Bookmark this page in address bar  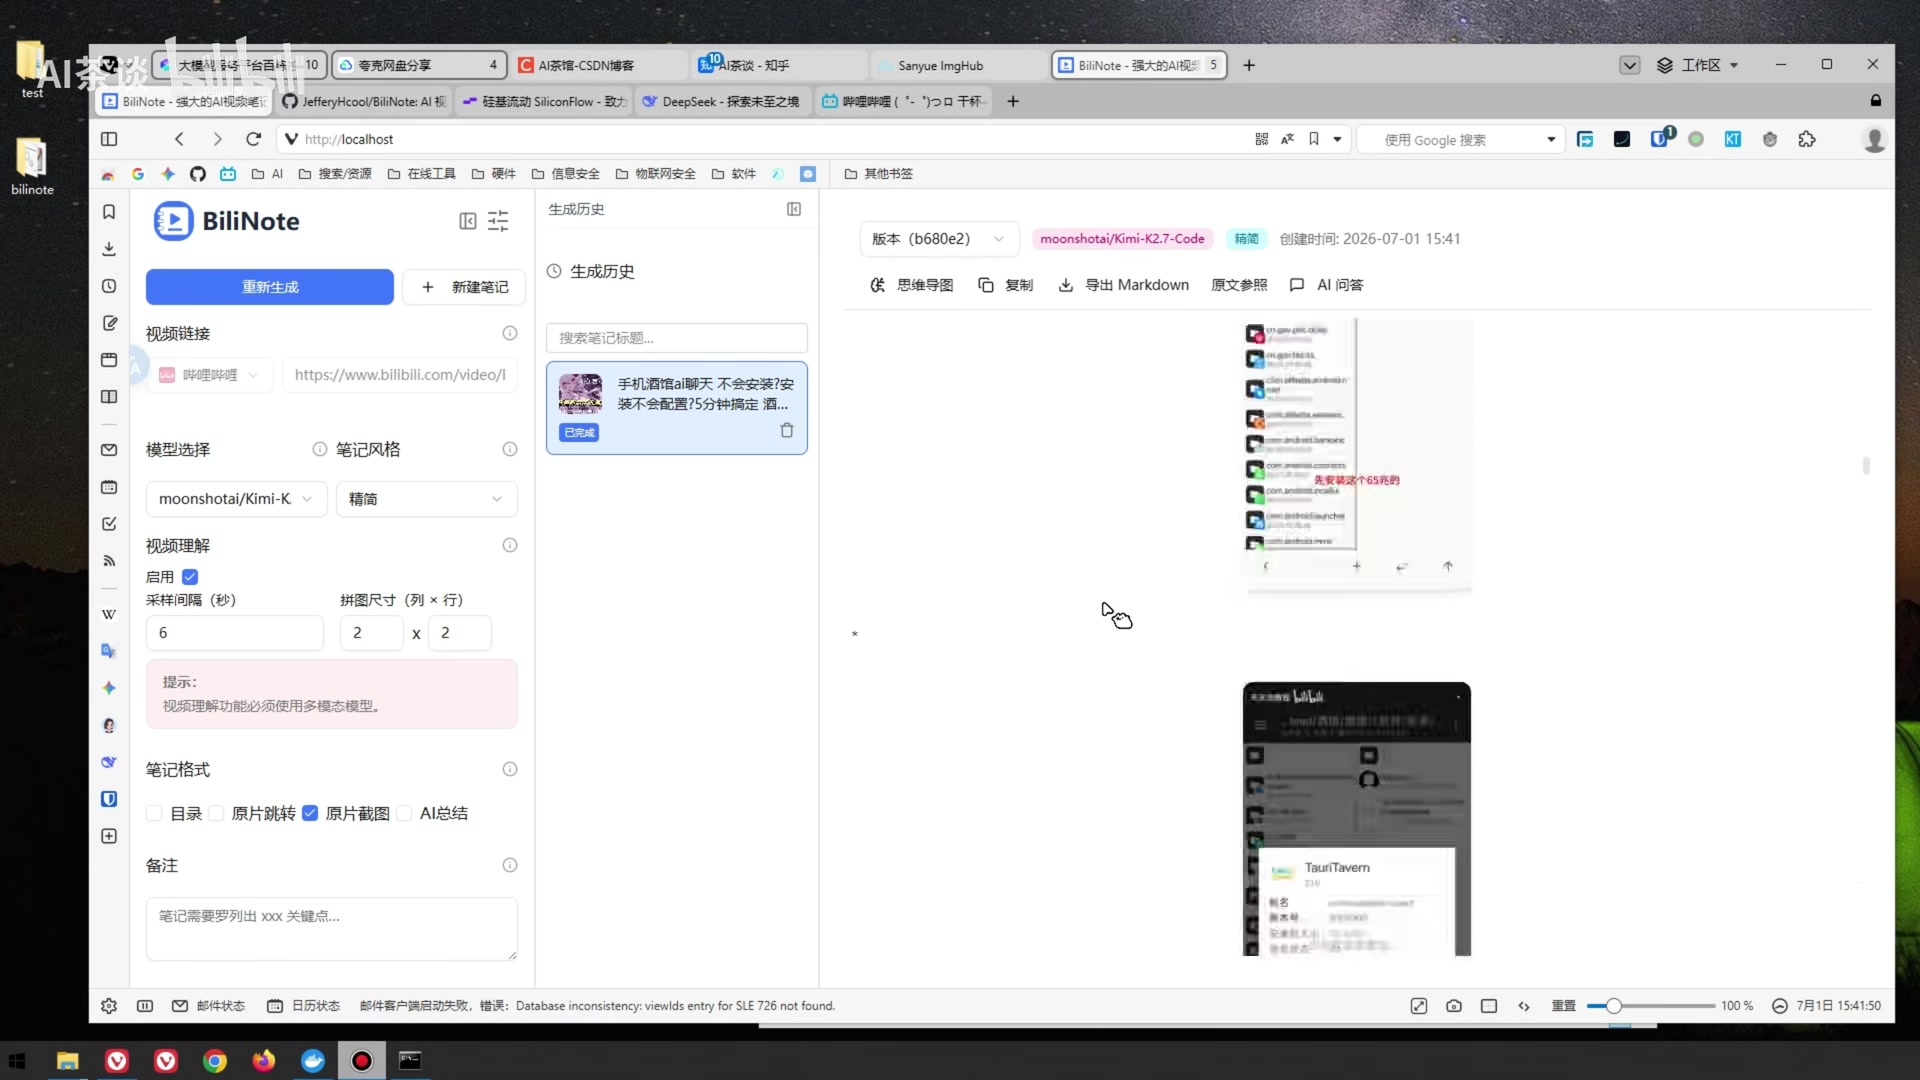point(1314,139)
